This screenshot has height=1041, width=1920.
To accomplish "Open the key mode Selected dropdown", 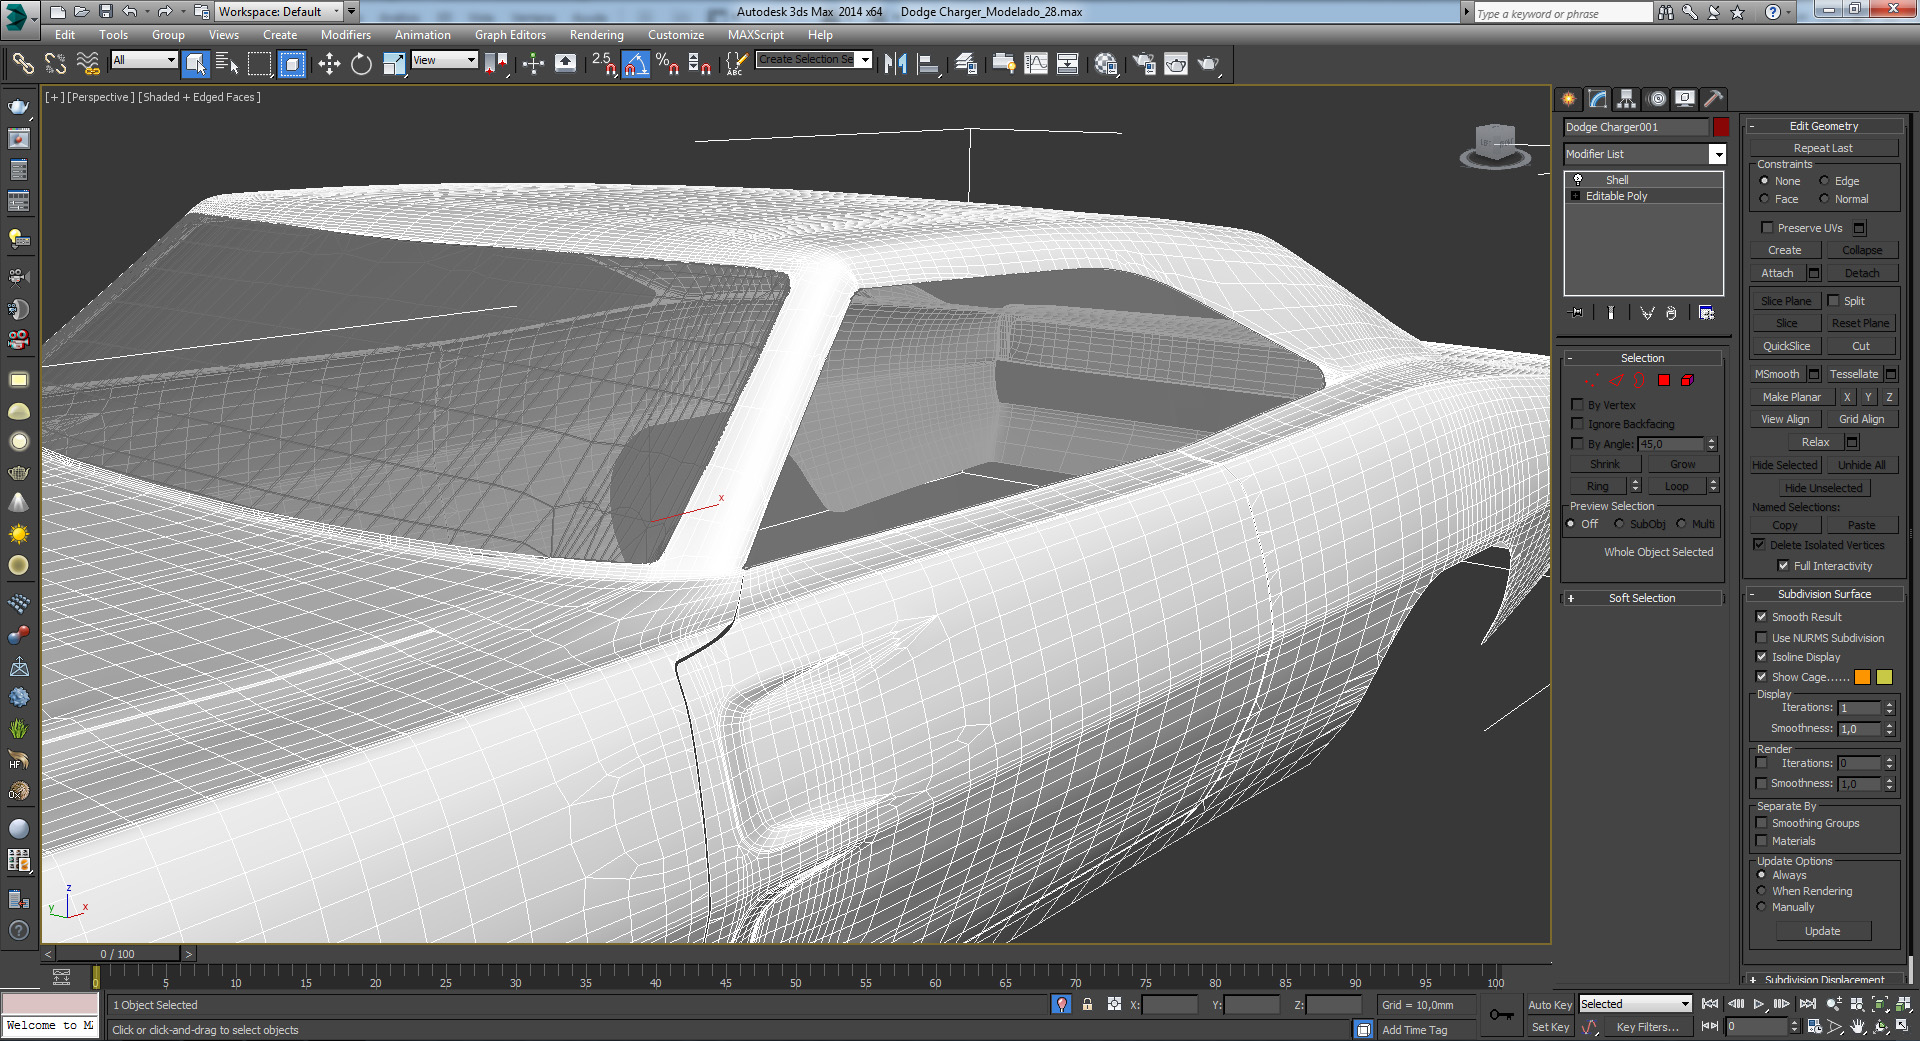I will [x=1635, y=1004].
